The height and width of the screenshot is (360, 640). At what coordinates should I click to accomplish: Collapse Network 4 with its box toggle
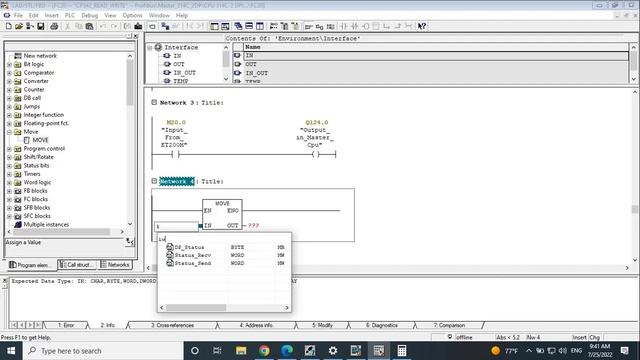tap(154, 180)
